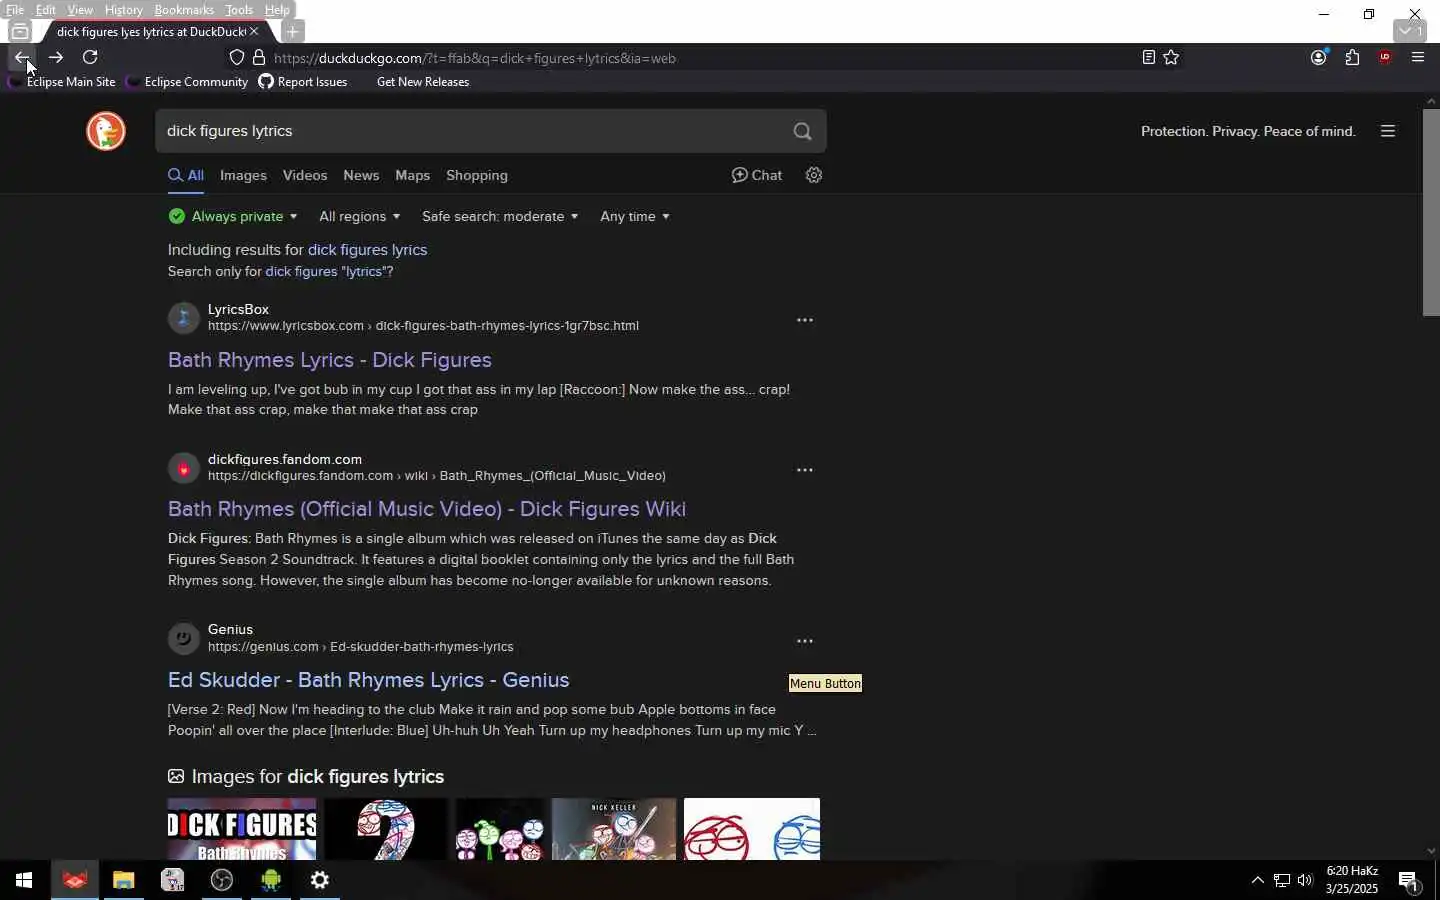
Task: Reload the current page
Action: 90,58
